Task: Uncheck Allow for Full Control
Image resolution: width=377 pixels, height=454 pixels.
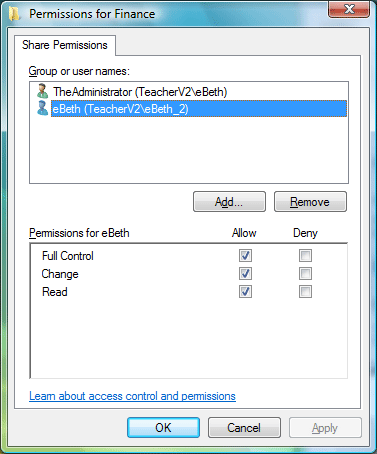Action: click(x=245, y=256)
